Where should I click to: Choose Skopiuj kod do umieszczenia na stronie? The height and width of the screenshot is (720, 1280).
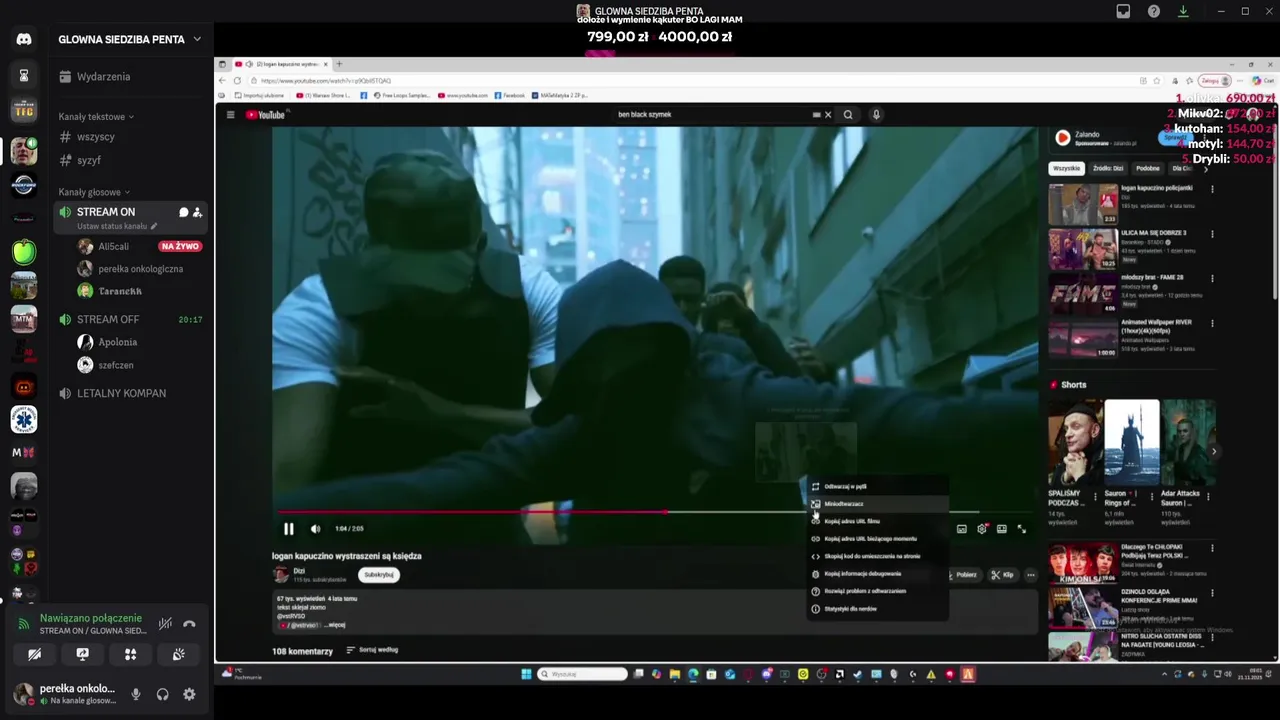(877, 556)
